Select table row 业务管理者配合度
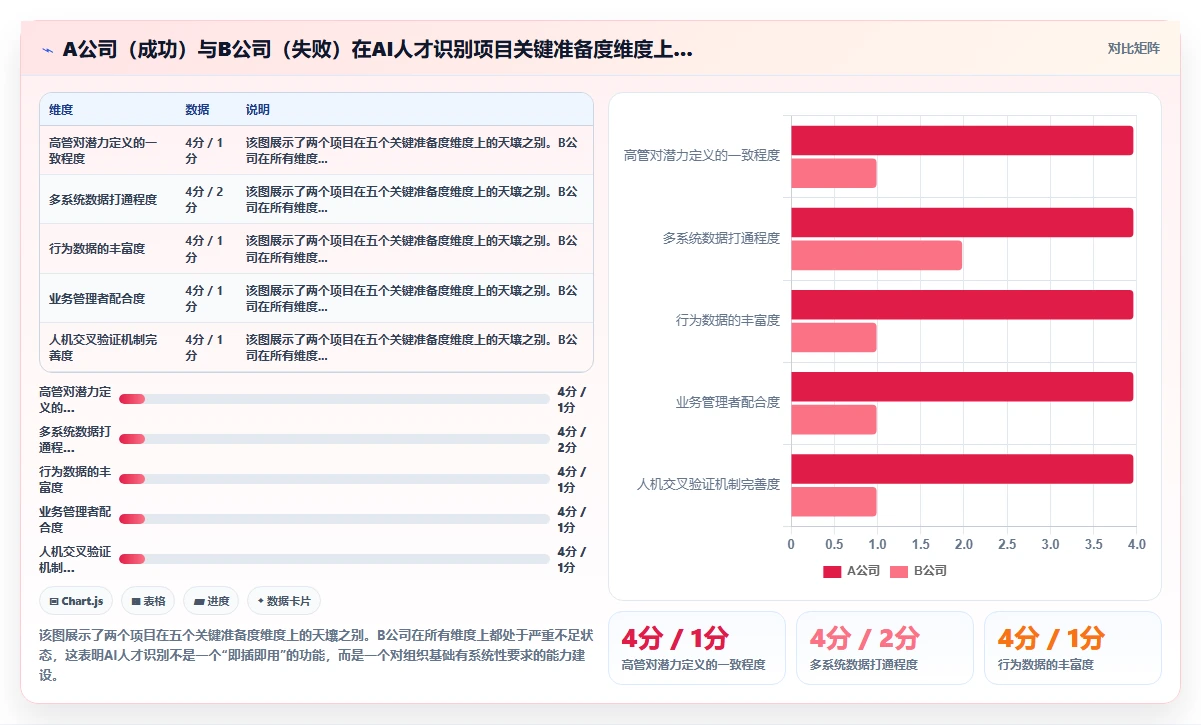 [x=316, y=298]
